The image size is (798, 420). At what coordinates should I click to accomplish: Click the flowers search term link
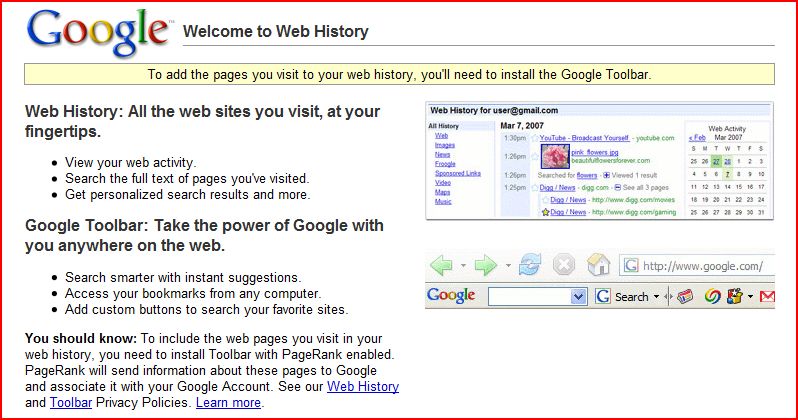click(x=587, y=175)
